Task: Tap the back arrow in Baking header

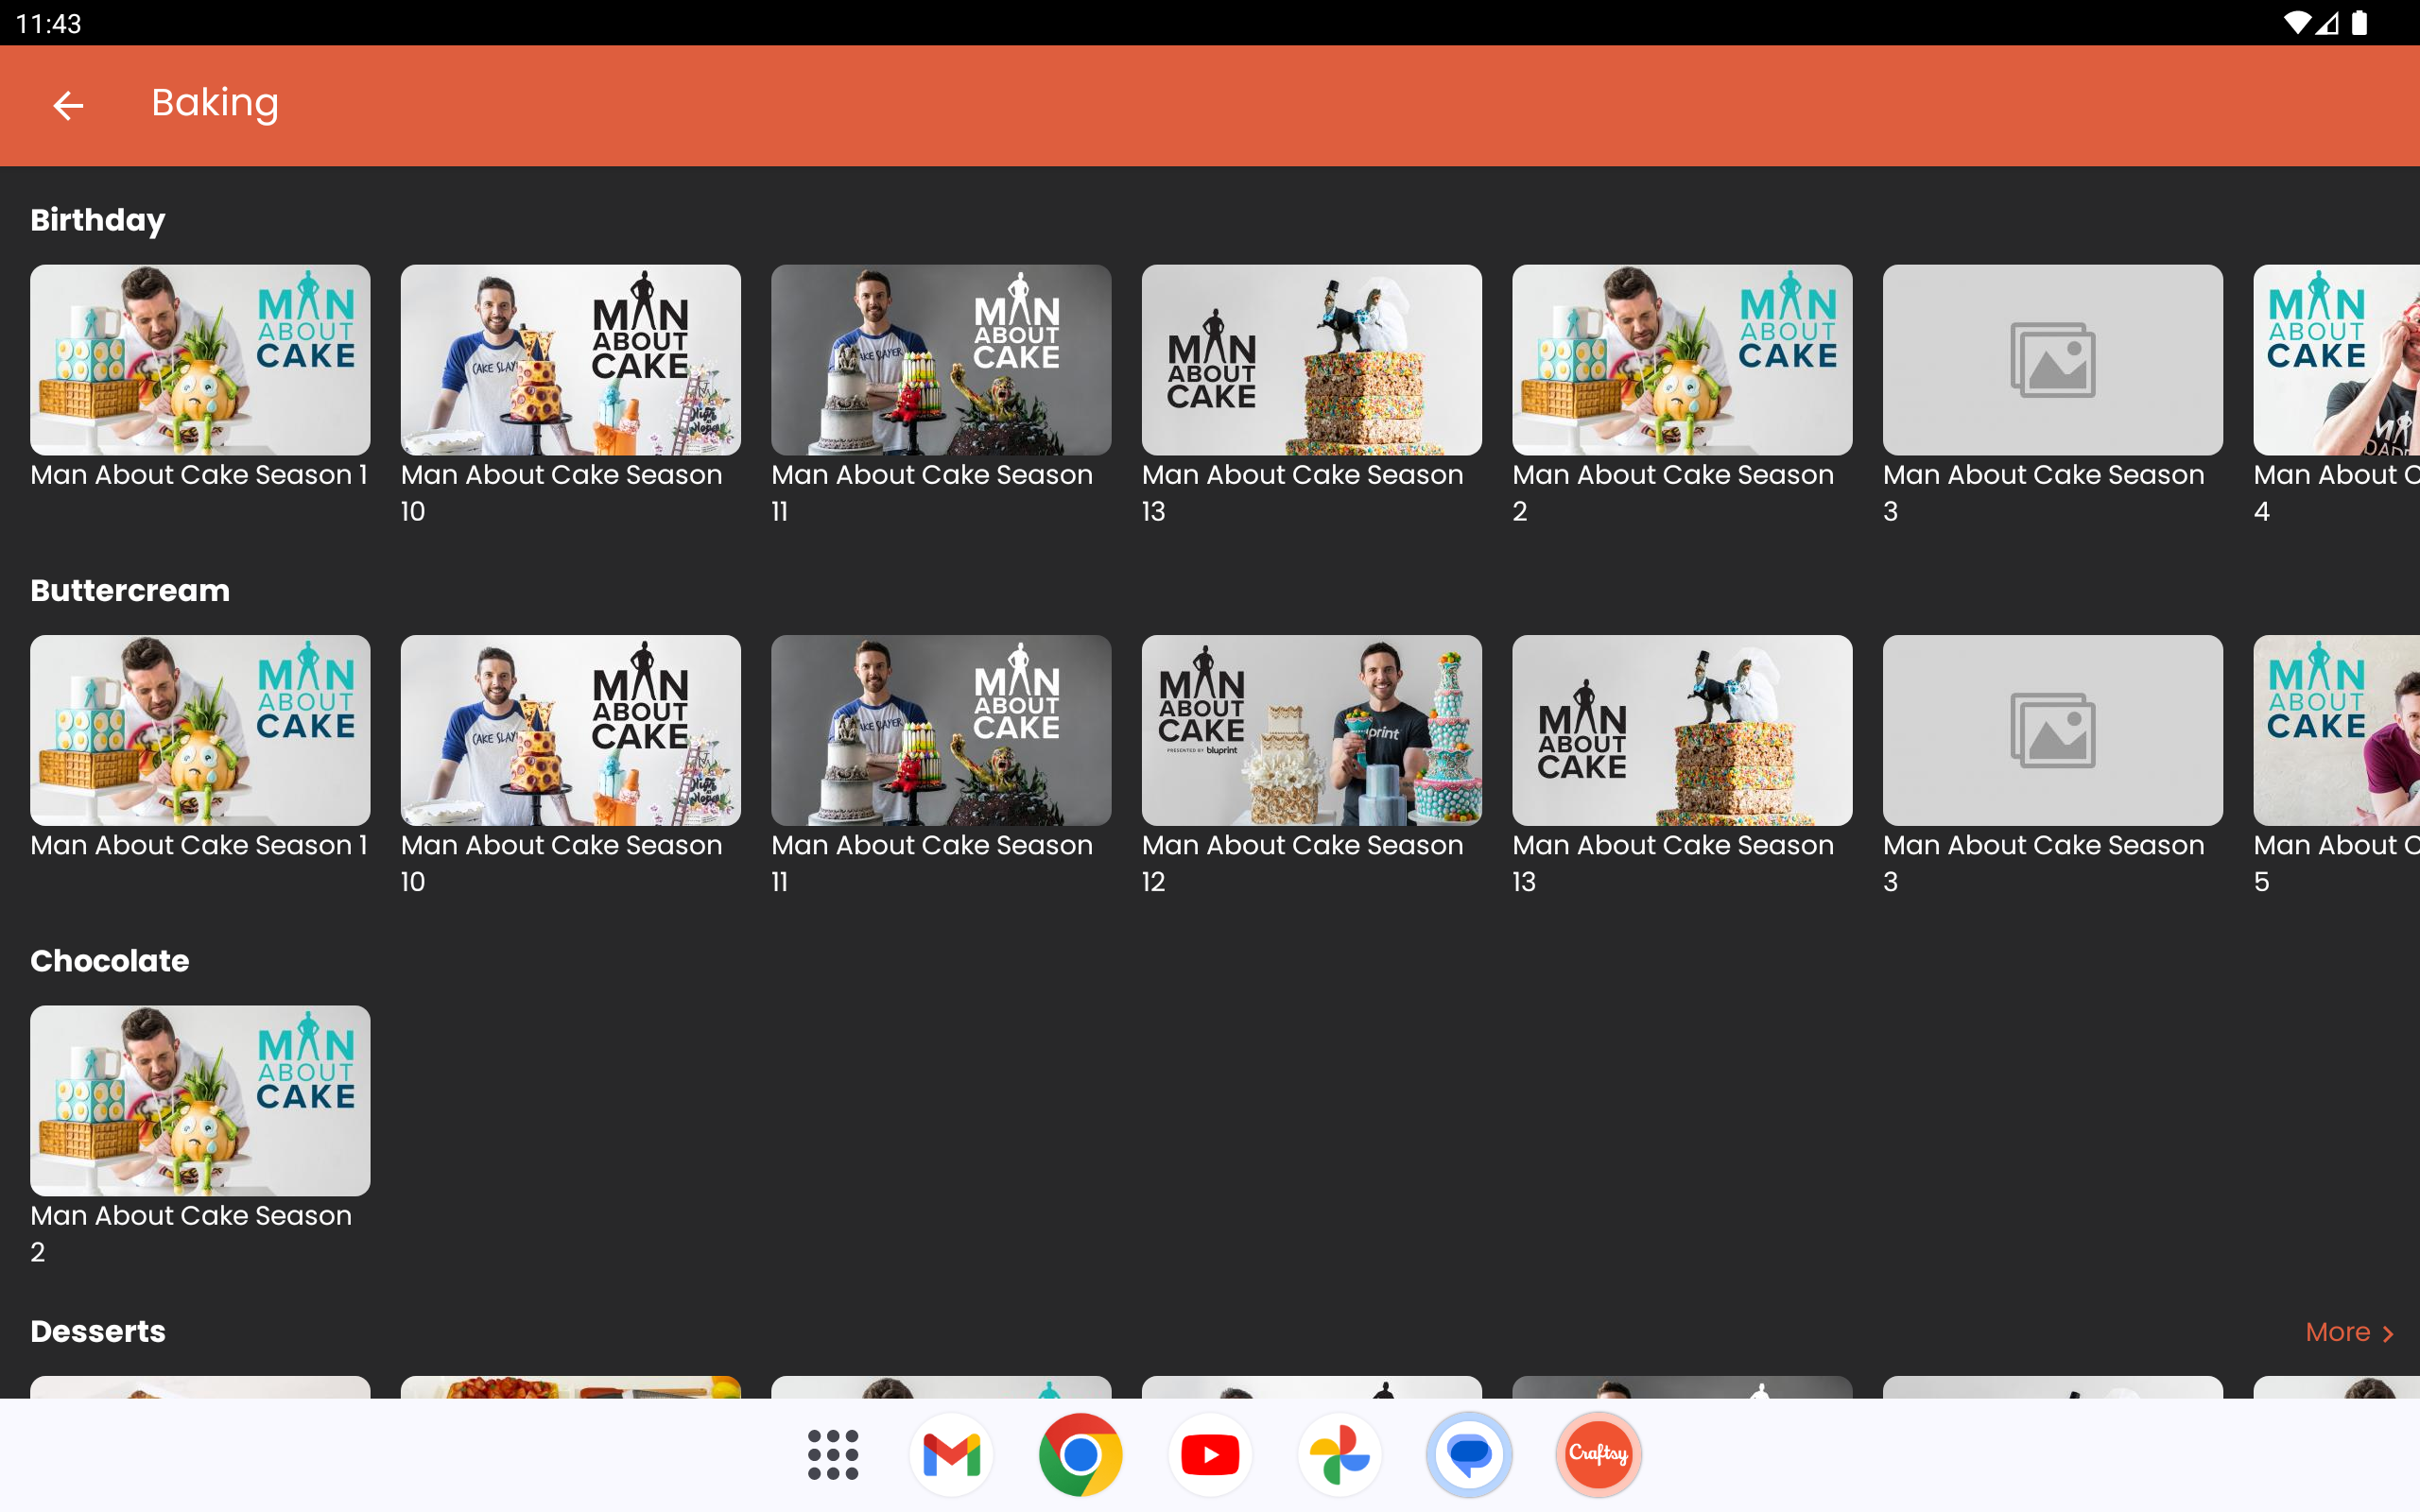Action: [68, 105]
